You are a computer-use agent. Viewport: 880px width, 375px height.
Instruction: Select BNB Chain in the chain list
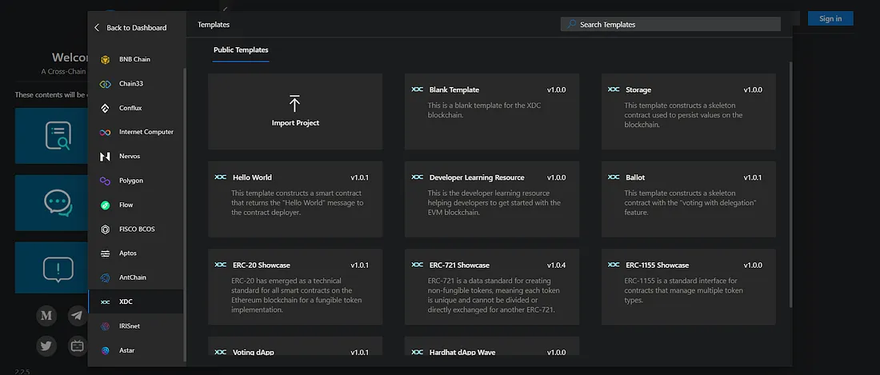point(136,60)
